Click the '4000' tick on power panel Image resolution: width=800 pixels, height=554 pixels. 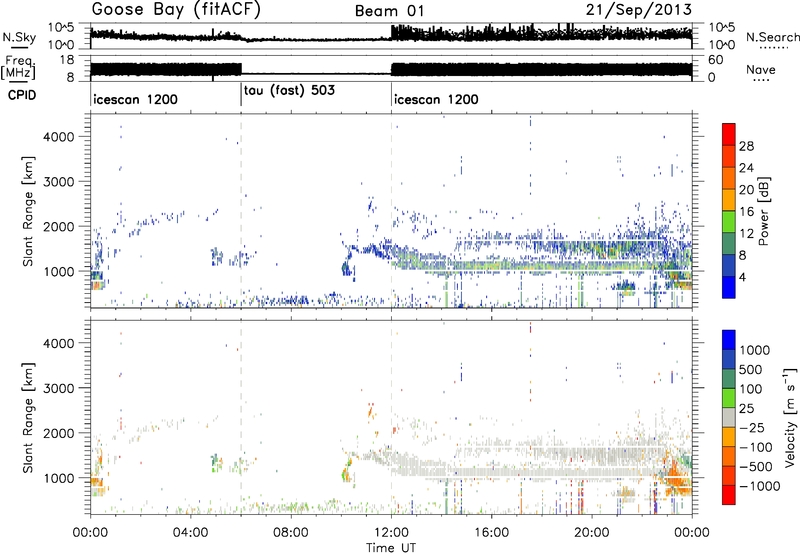58,137
